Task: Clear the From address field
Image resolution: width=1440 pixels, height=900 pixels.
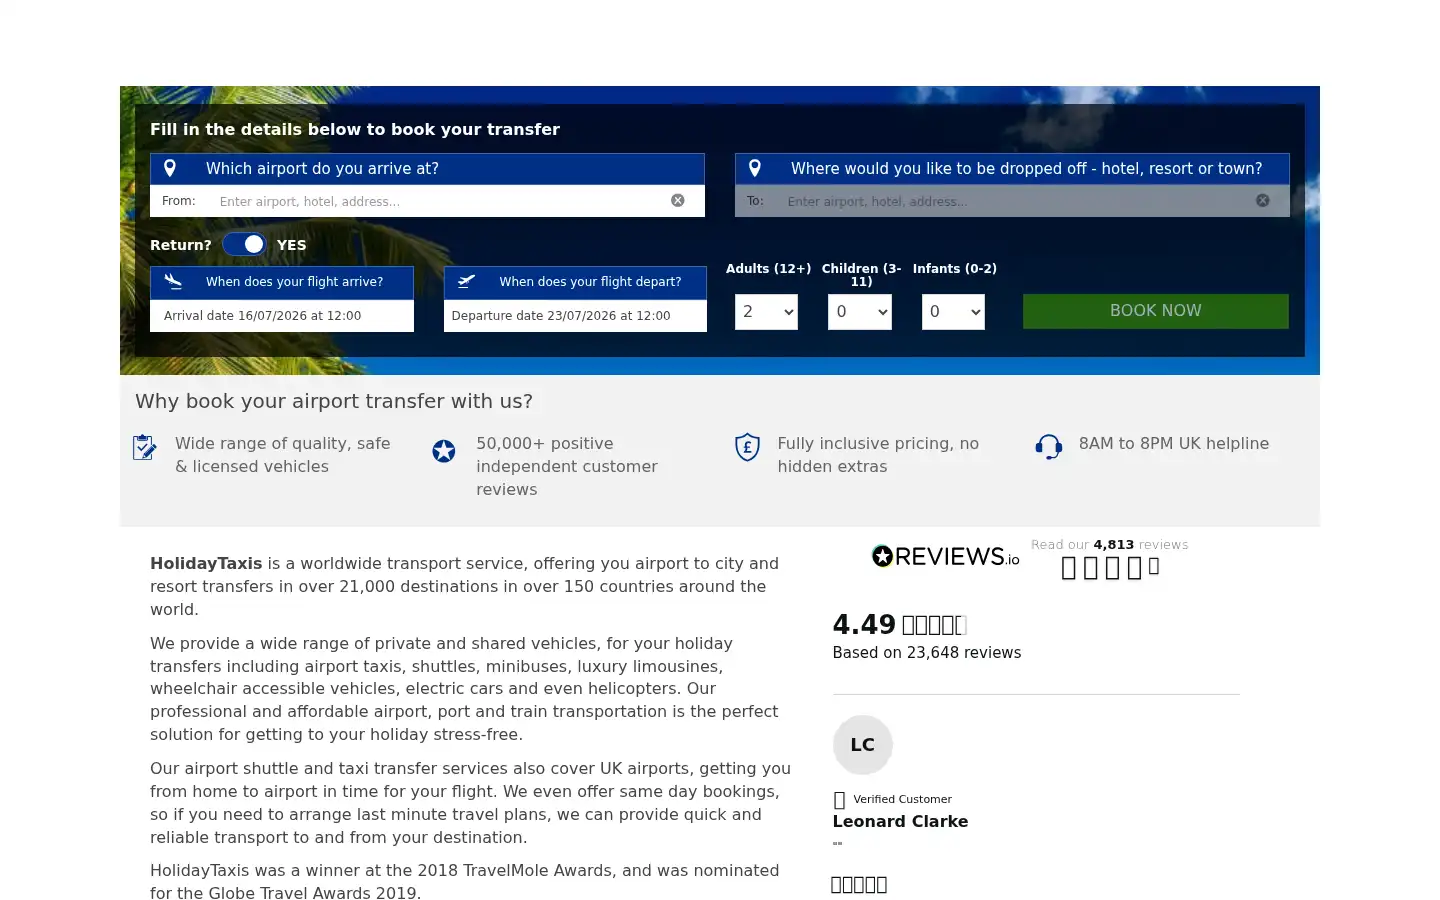Action: coord(678,200)
